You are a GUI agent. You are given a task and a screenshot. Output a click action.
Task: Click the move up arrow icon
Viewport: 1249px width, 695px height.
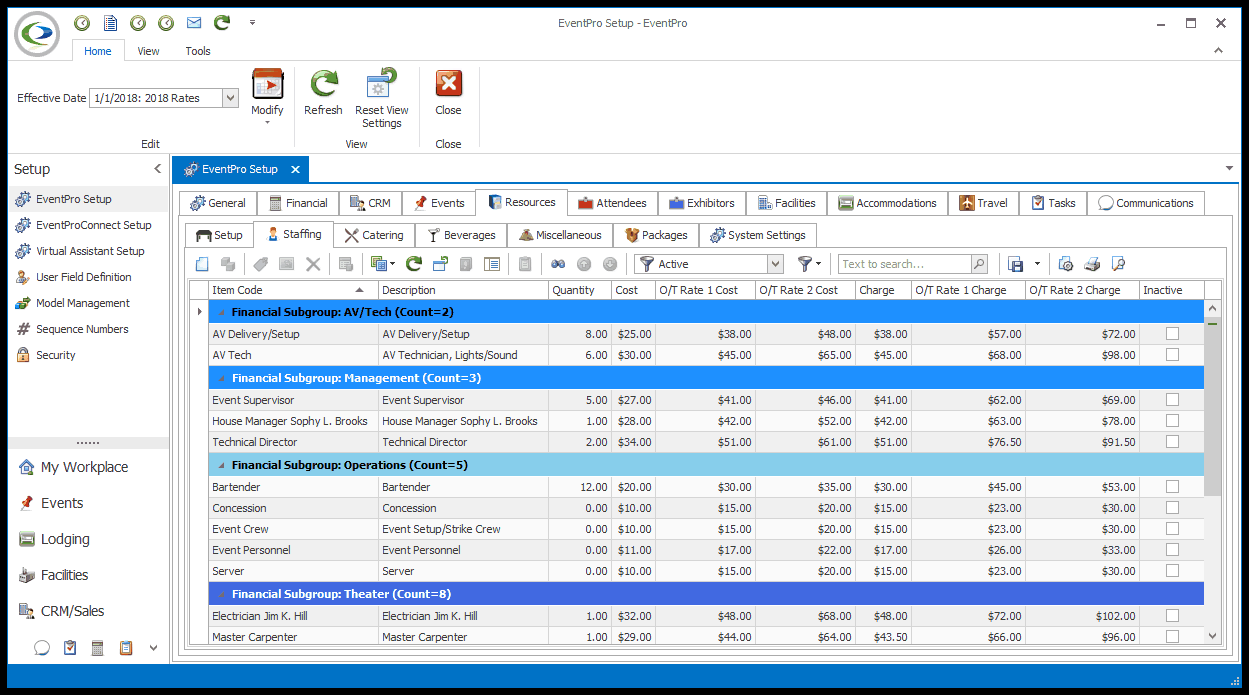click(584, 264)
